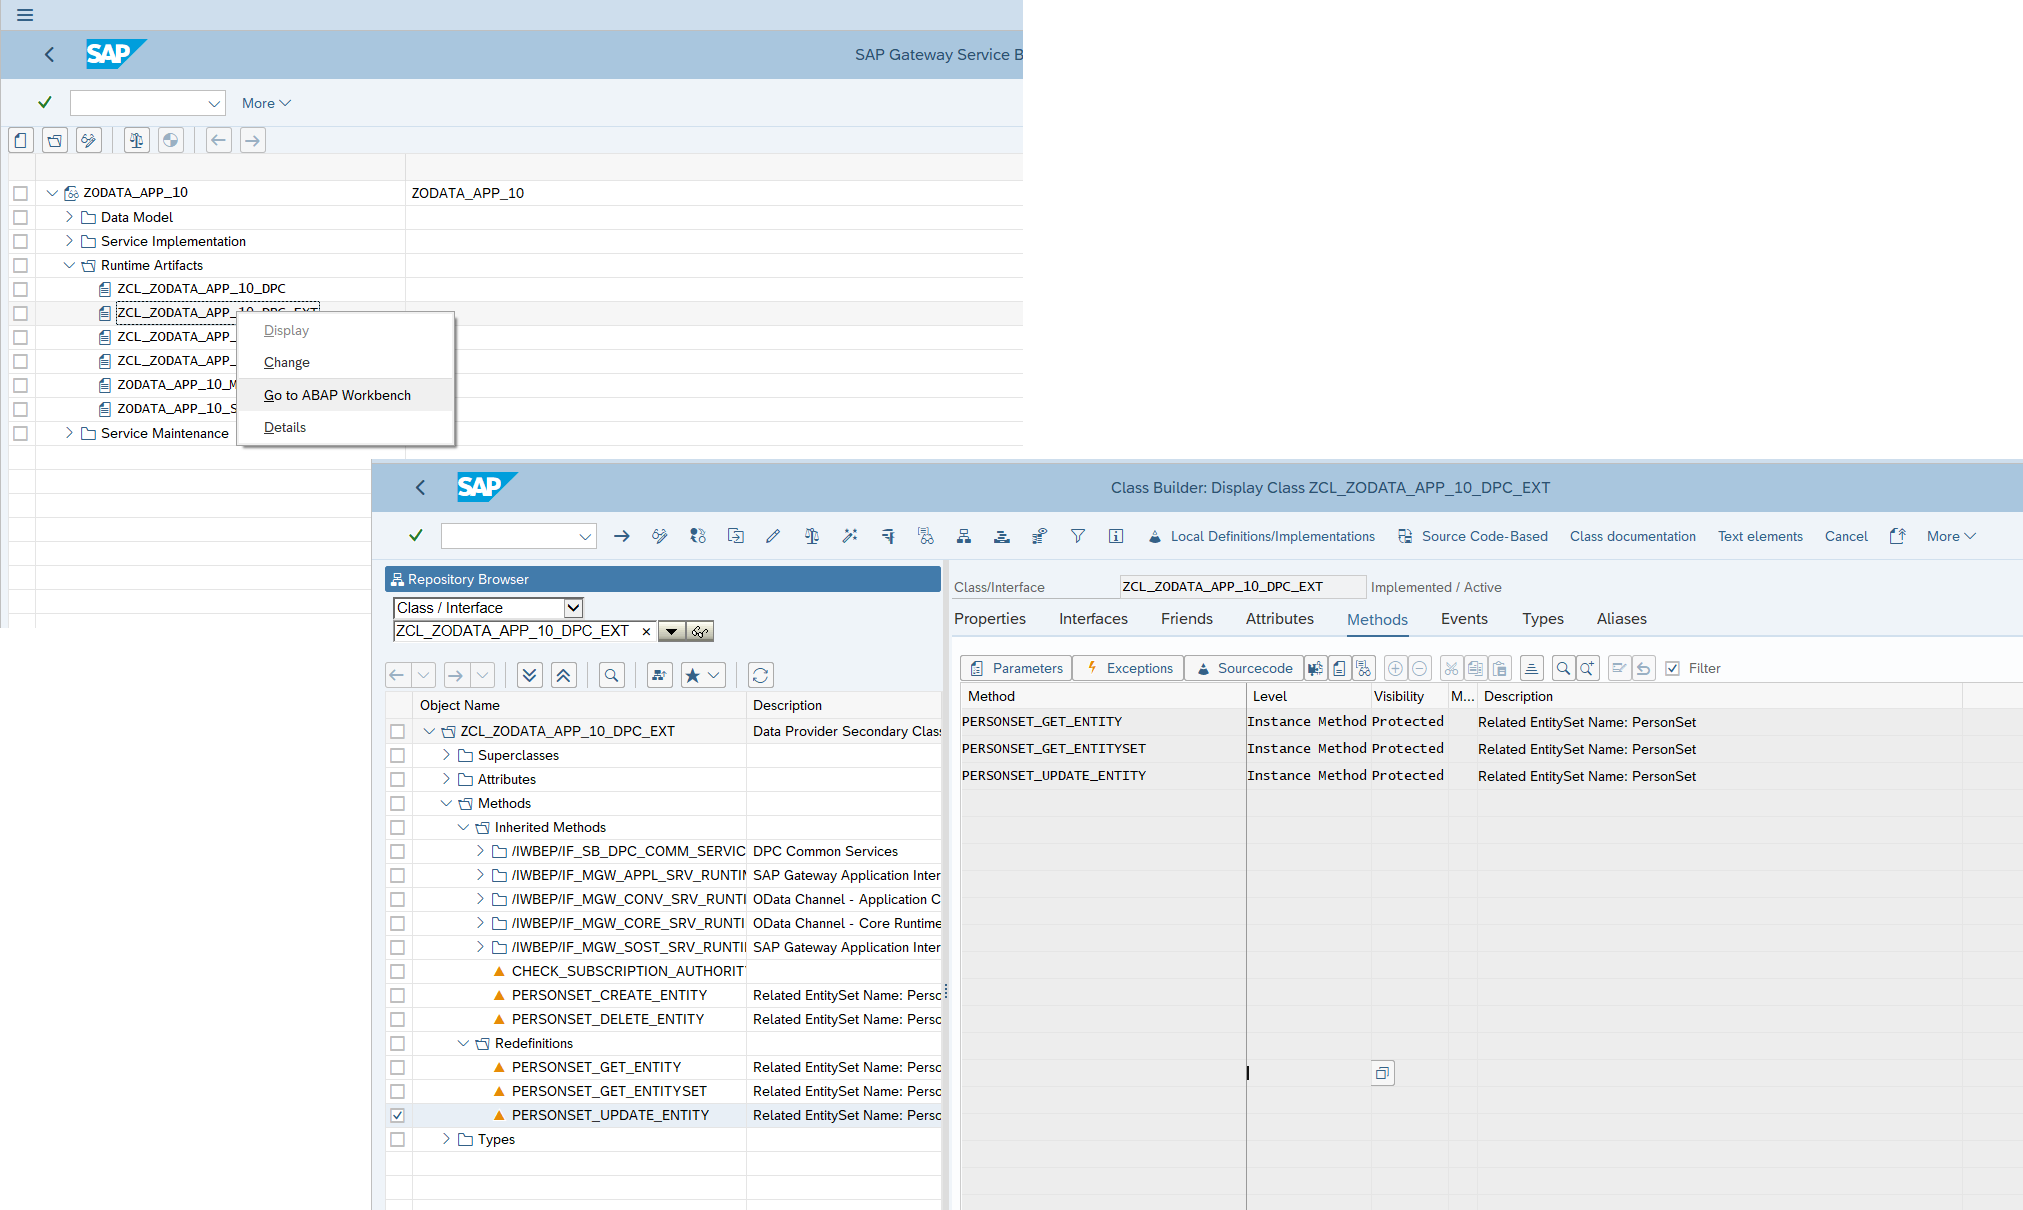This screenshot has height=1210, width=2023.
Task: Open the hamburger menu in Gateway window
Action: [x=25, y=15]
